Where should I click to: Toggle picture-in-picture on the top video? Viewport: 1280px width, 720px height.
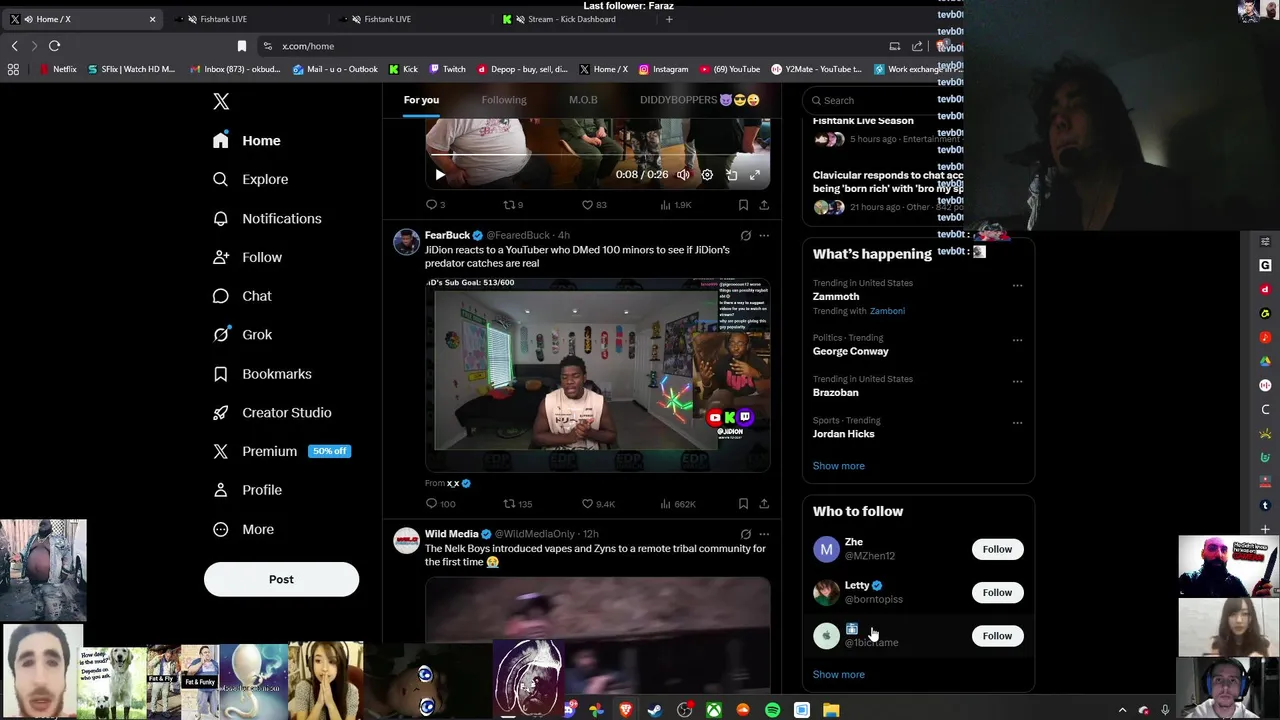(731, 175)
